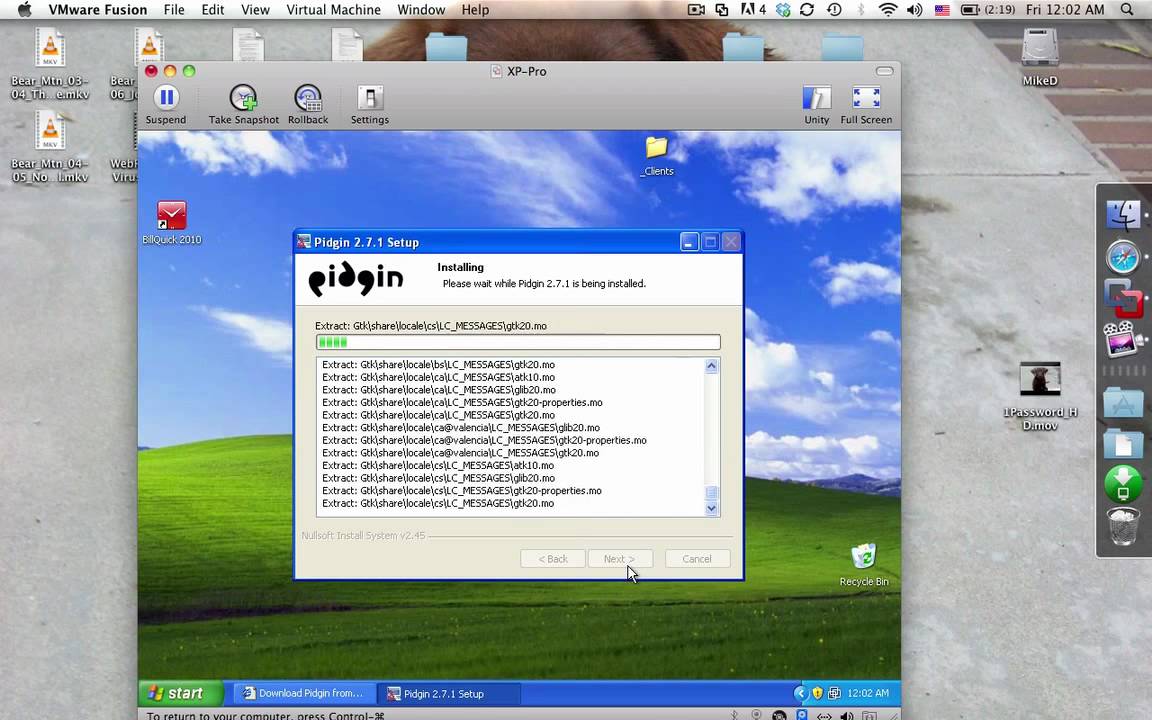Open the Virtual Machine menu
The height and width of the screenshot is (720, 1152).
(334, 10)
